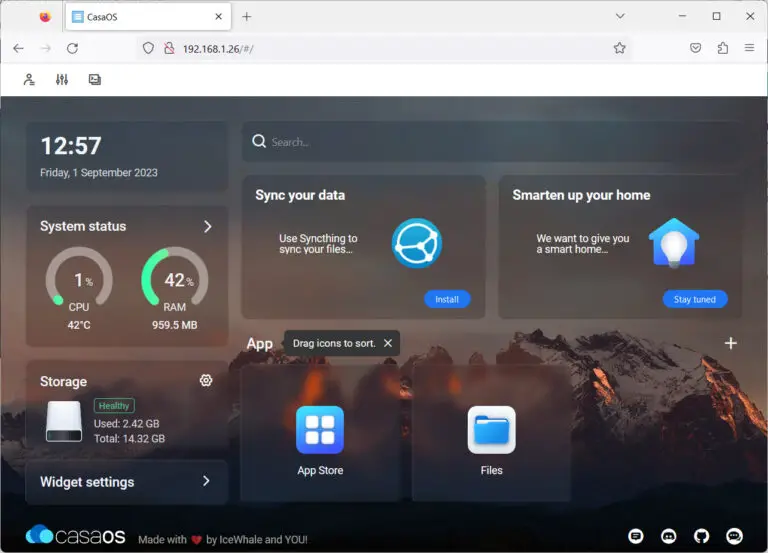Open the GitHub link icon
The image size is (768, 553).
pyautogui.click(x=702, y=536)
